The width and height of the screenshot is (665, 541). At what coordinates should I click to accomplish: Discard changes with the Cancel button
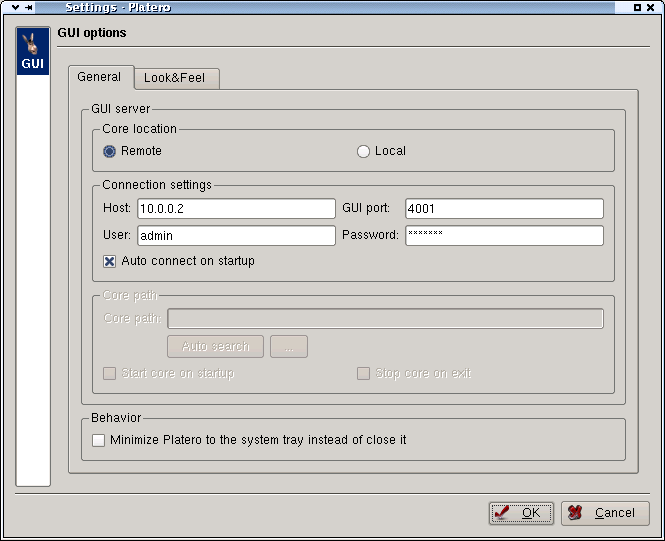tap(605, 513)
